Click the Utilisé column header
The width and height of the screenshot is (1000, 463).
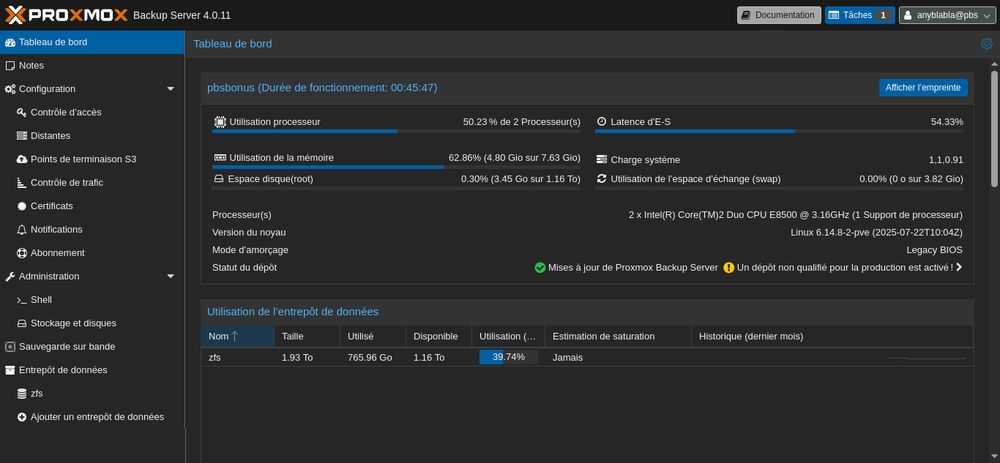[373, 336]
